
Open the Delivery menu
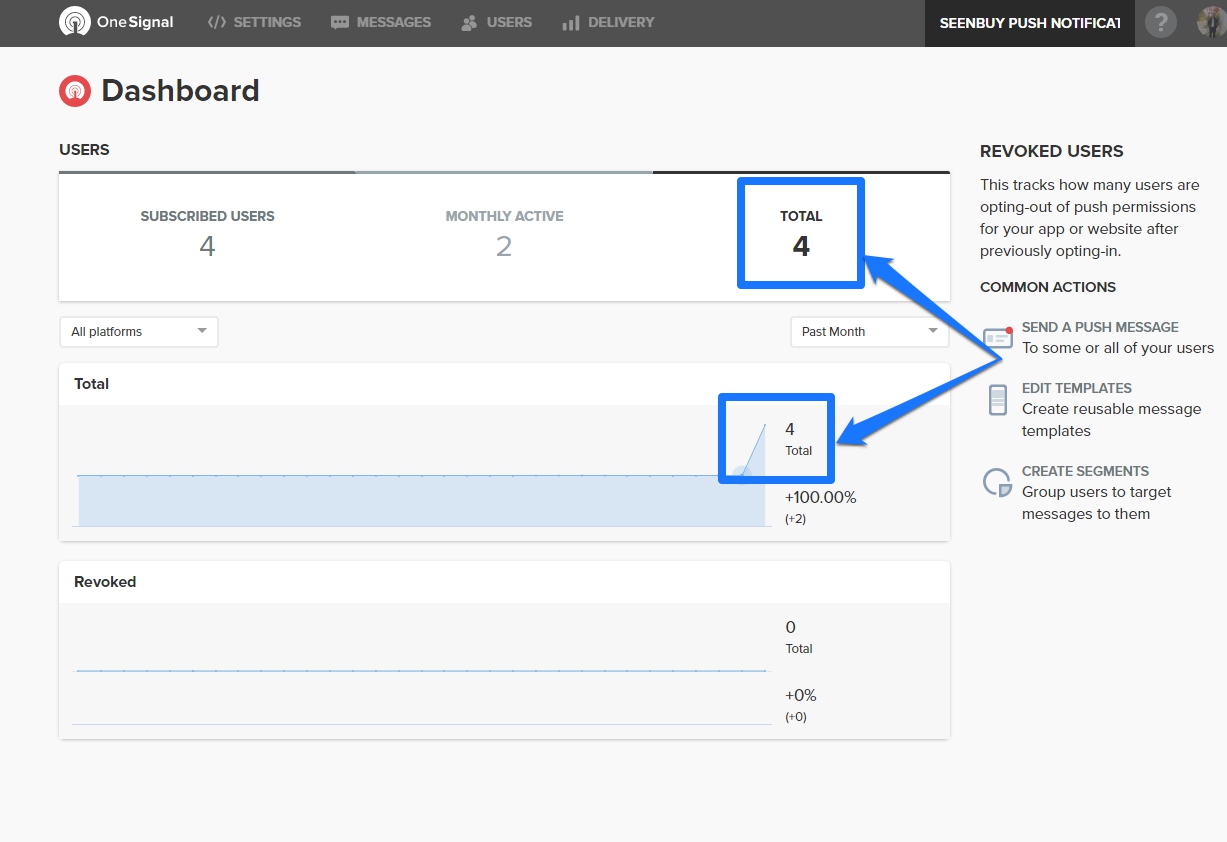point(608,22)
